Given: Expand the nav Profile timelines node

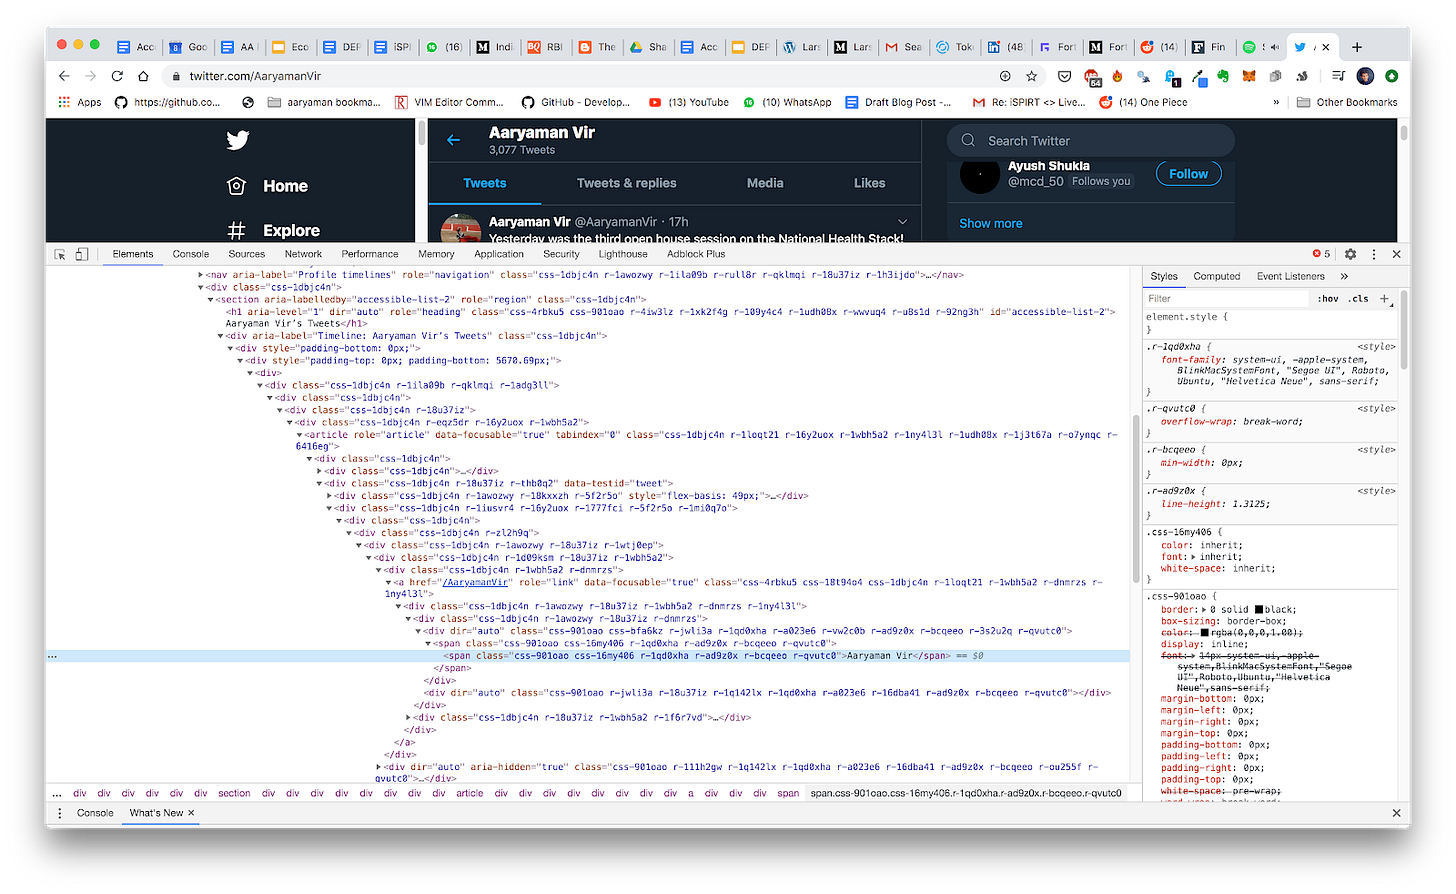Looking at the screenshot, I should pyautogui.click(x=201, y=275).
